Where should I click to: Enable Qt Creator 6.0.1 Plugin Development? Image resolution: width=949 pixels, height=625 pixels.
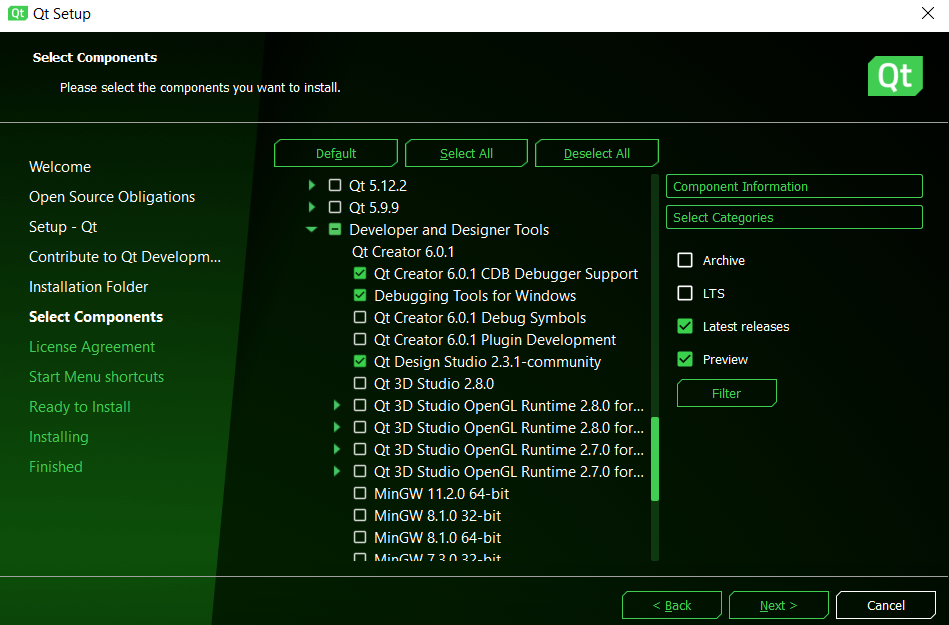(360, 339)
